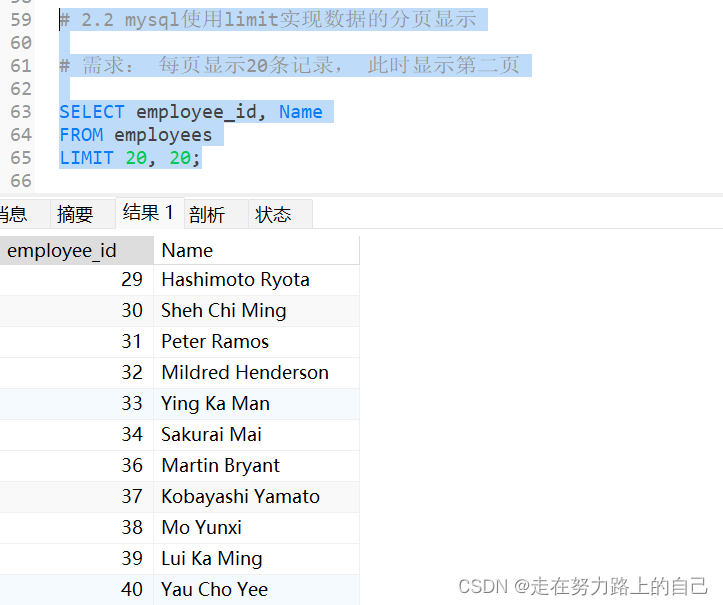The width and height of the screenshot is (723, 605).
Task: Click employee_id value 39
Action: pyautogui.click(x=77, y=558)
